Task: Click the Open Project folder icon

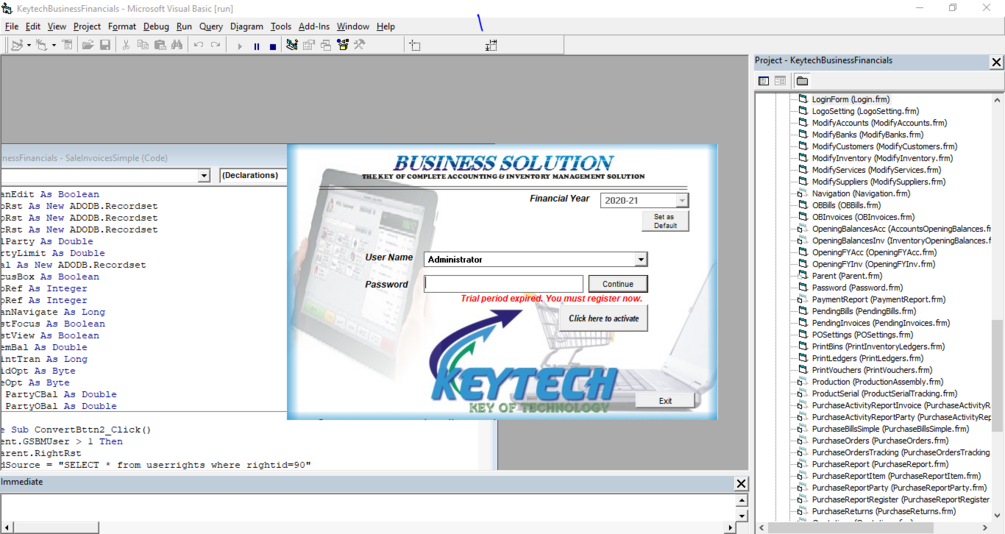Action: [88, 45]
